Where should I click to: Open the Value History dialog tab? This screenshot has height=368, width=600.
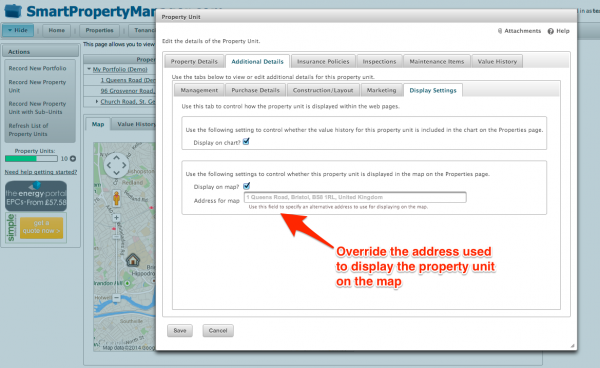pyautogui.click(x=497, y=61)
